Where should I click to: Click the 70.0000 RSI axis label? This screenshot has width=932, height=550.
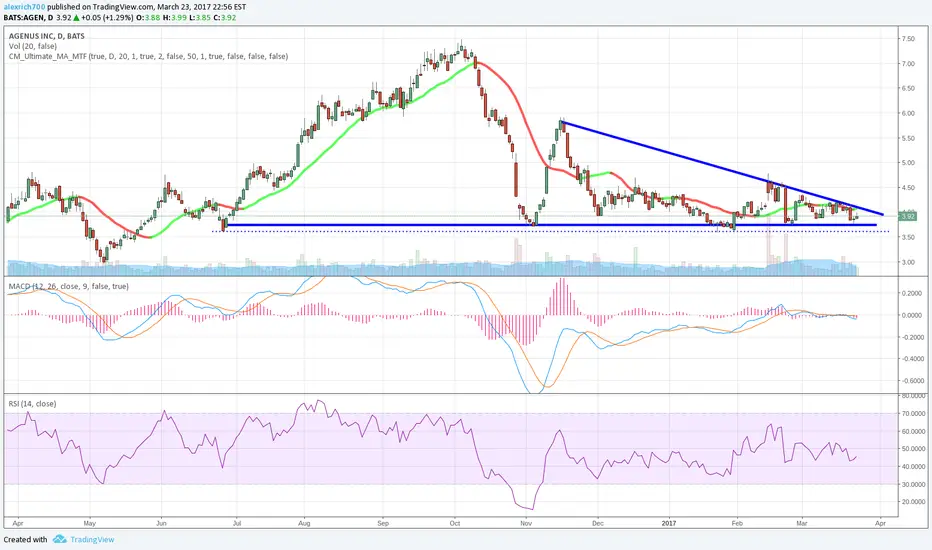point(913,413)
